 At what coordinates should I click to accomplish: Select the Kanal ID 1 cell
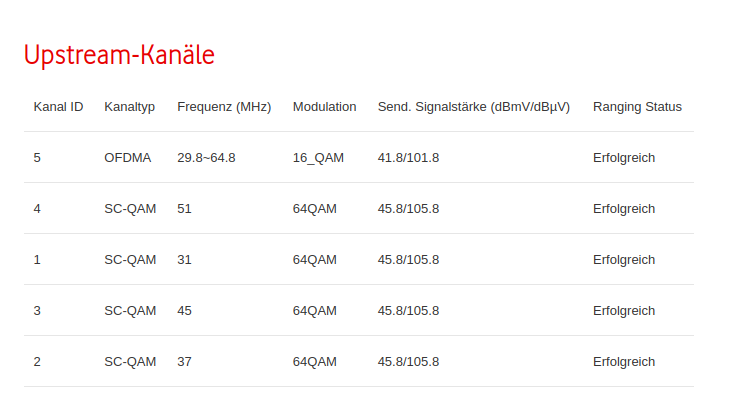[x=37, y=260]
